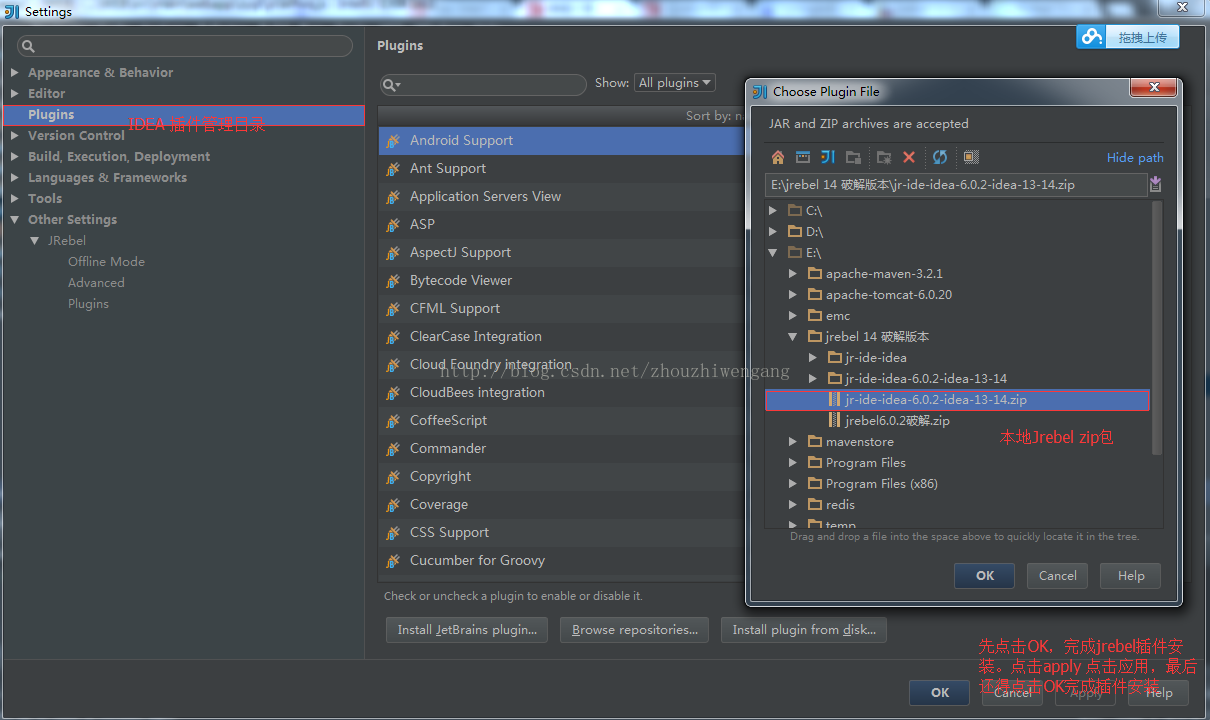
Task: Open Plugins page under JRebel
Action: [x=88, y=303]
